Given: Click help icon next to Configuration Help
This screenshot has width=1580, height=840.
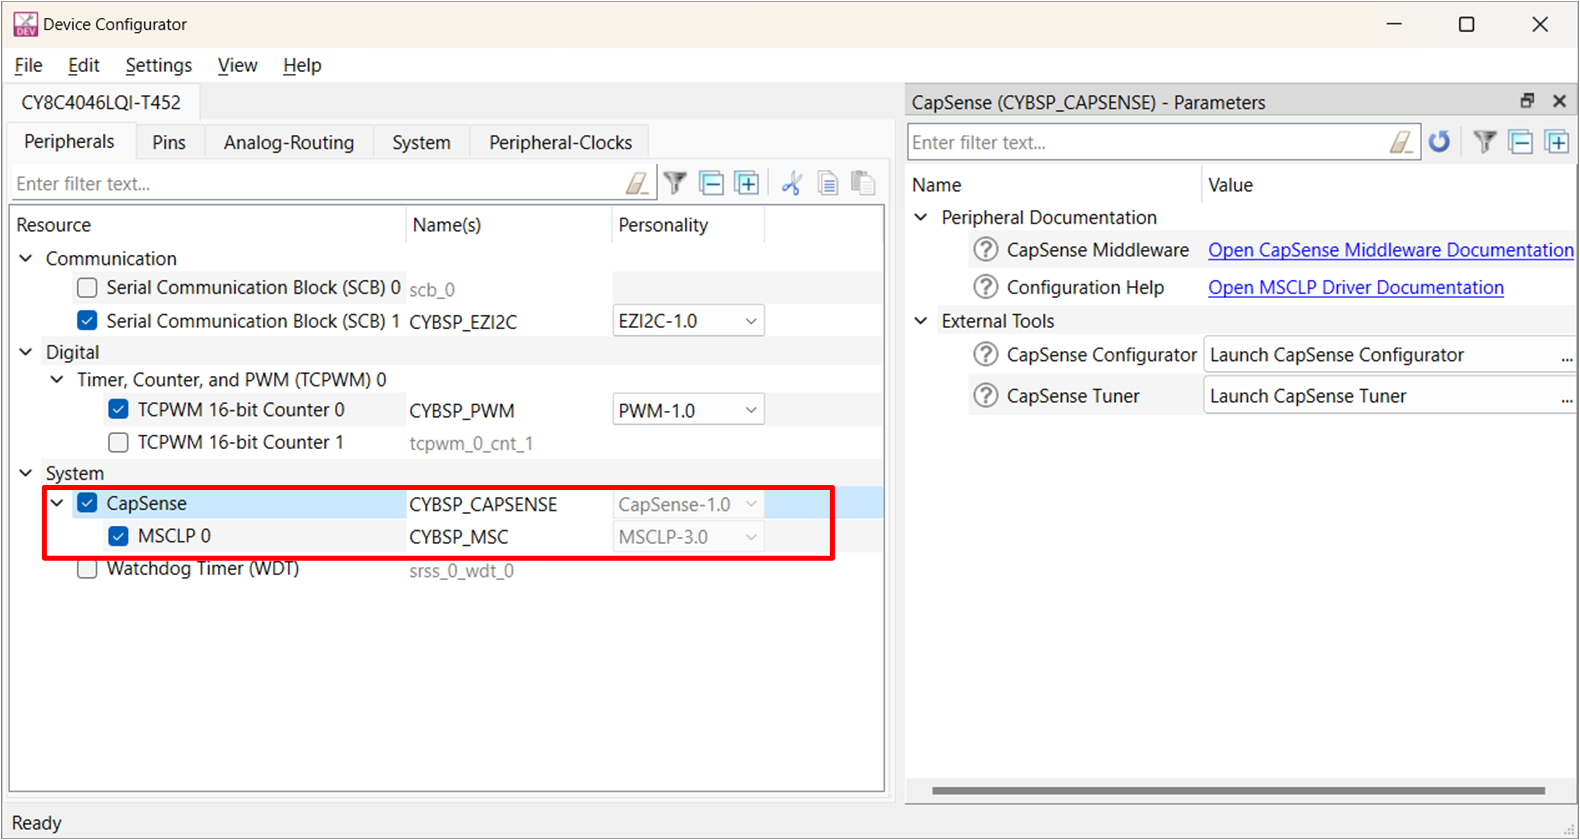Looking at the screenshot, I should click(986, 287).
